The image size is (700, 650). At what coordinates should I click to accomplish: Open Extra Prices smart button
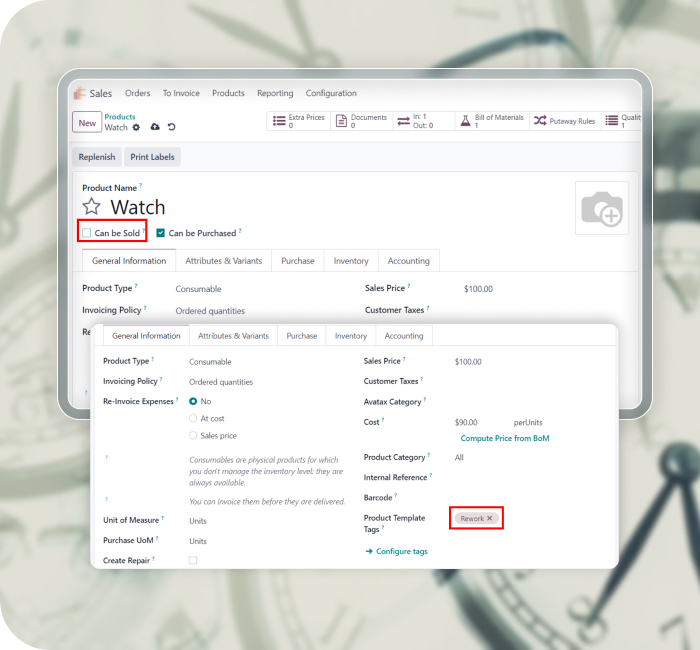[x=299, y=121]
